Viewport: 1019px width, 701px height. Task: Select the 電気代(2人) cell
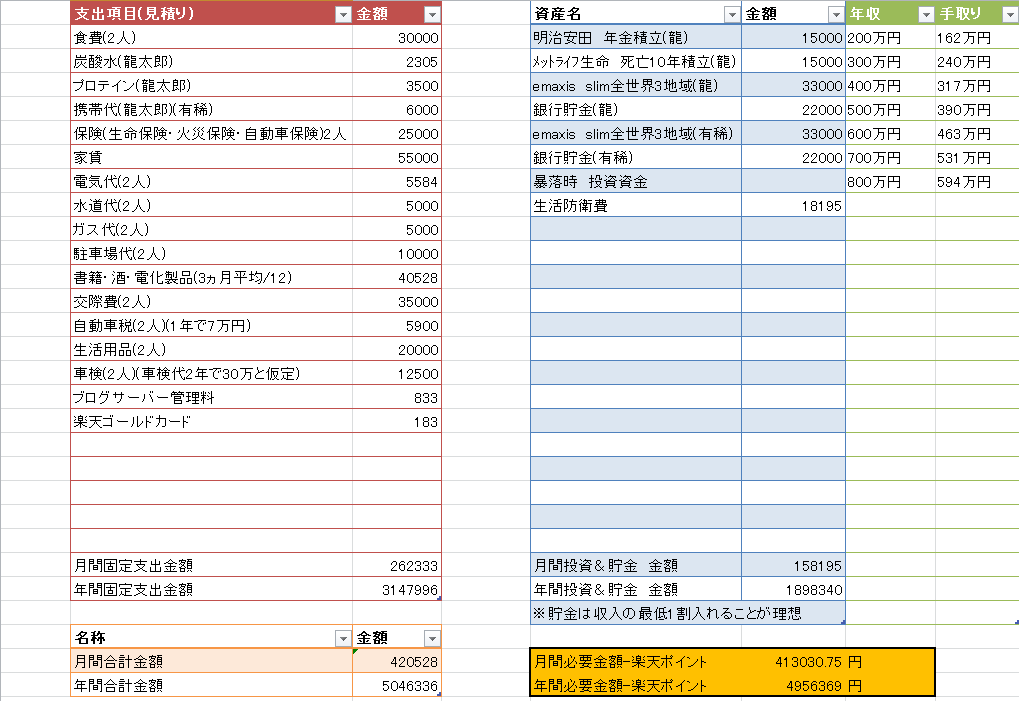click(211, 182)
